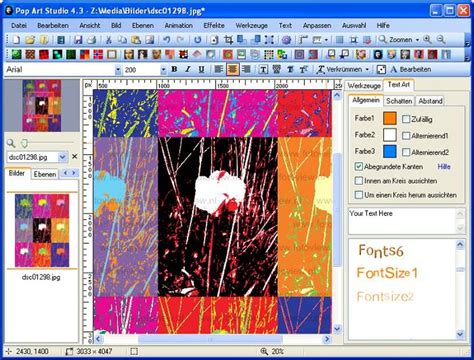The height and width of the screenshot is (360, 474).
Task: Underline the text
Action: [201, 69]
